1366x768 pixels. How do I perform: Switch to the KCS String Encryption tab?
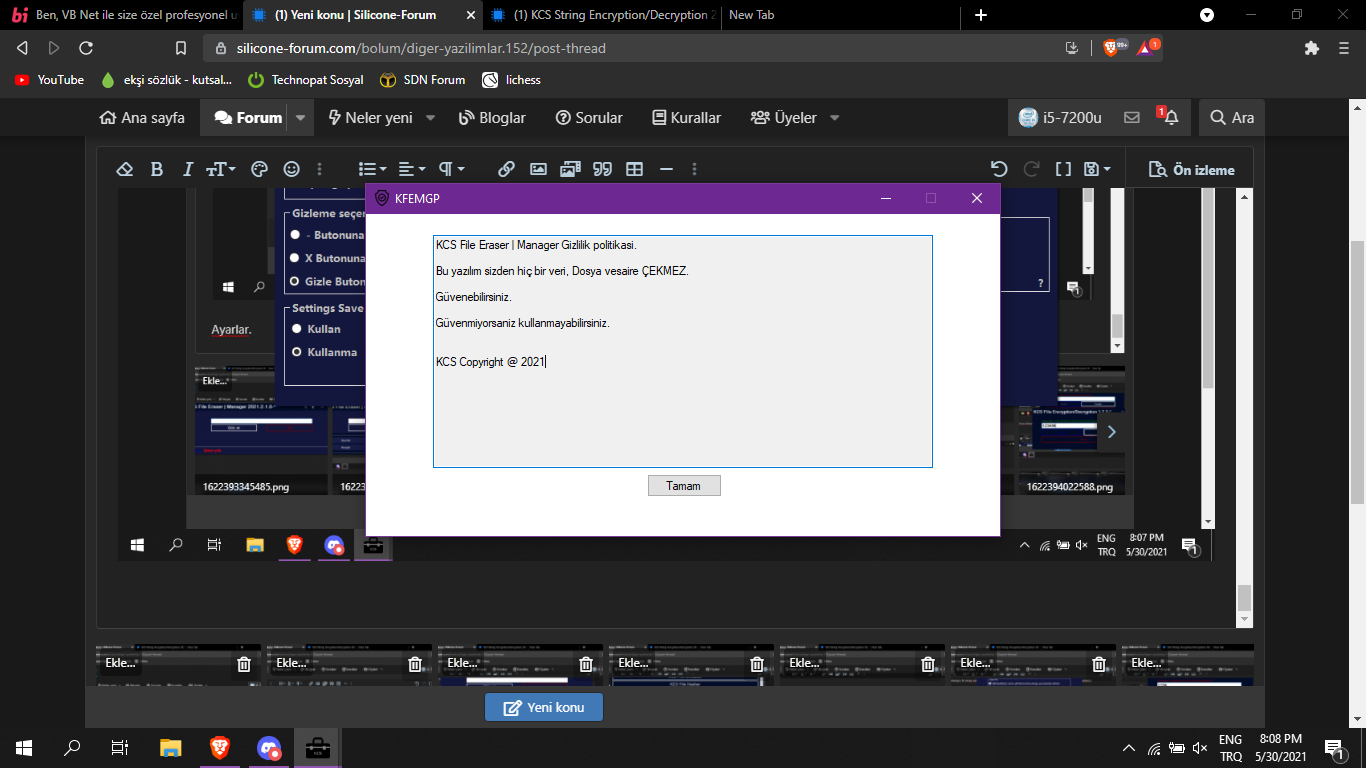point(603,15)
